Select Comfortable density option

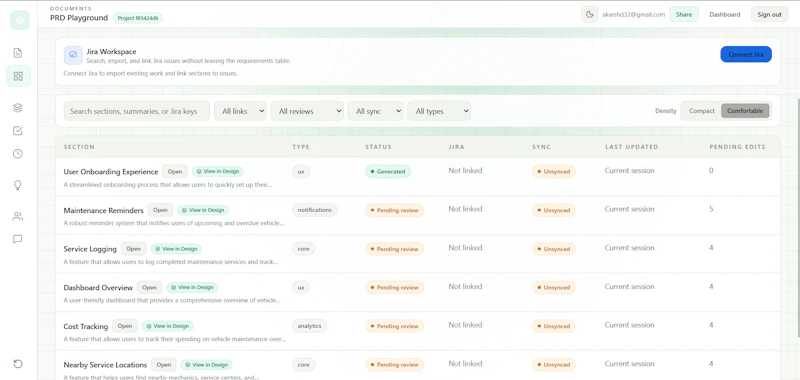coord(745,111)
